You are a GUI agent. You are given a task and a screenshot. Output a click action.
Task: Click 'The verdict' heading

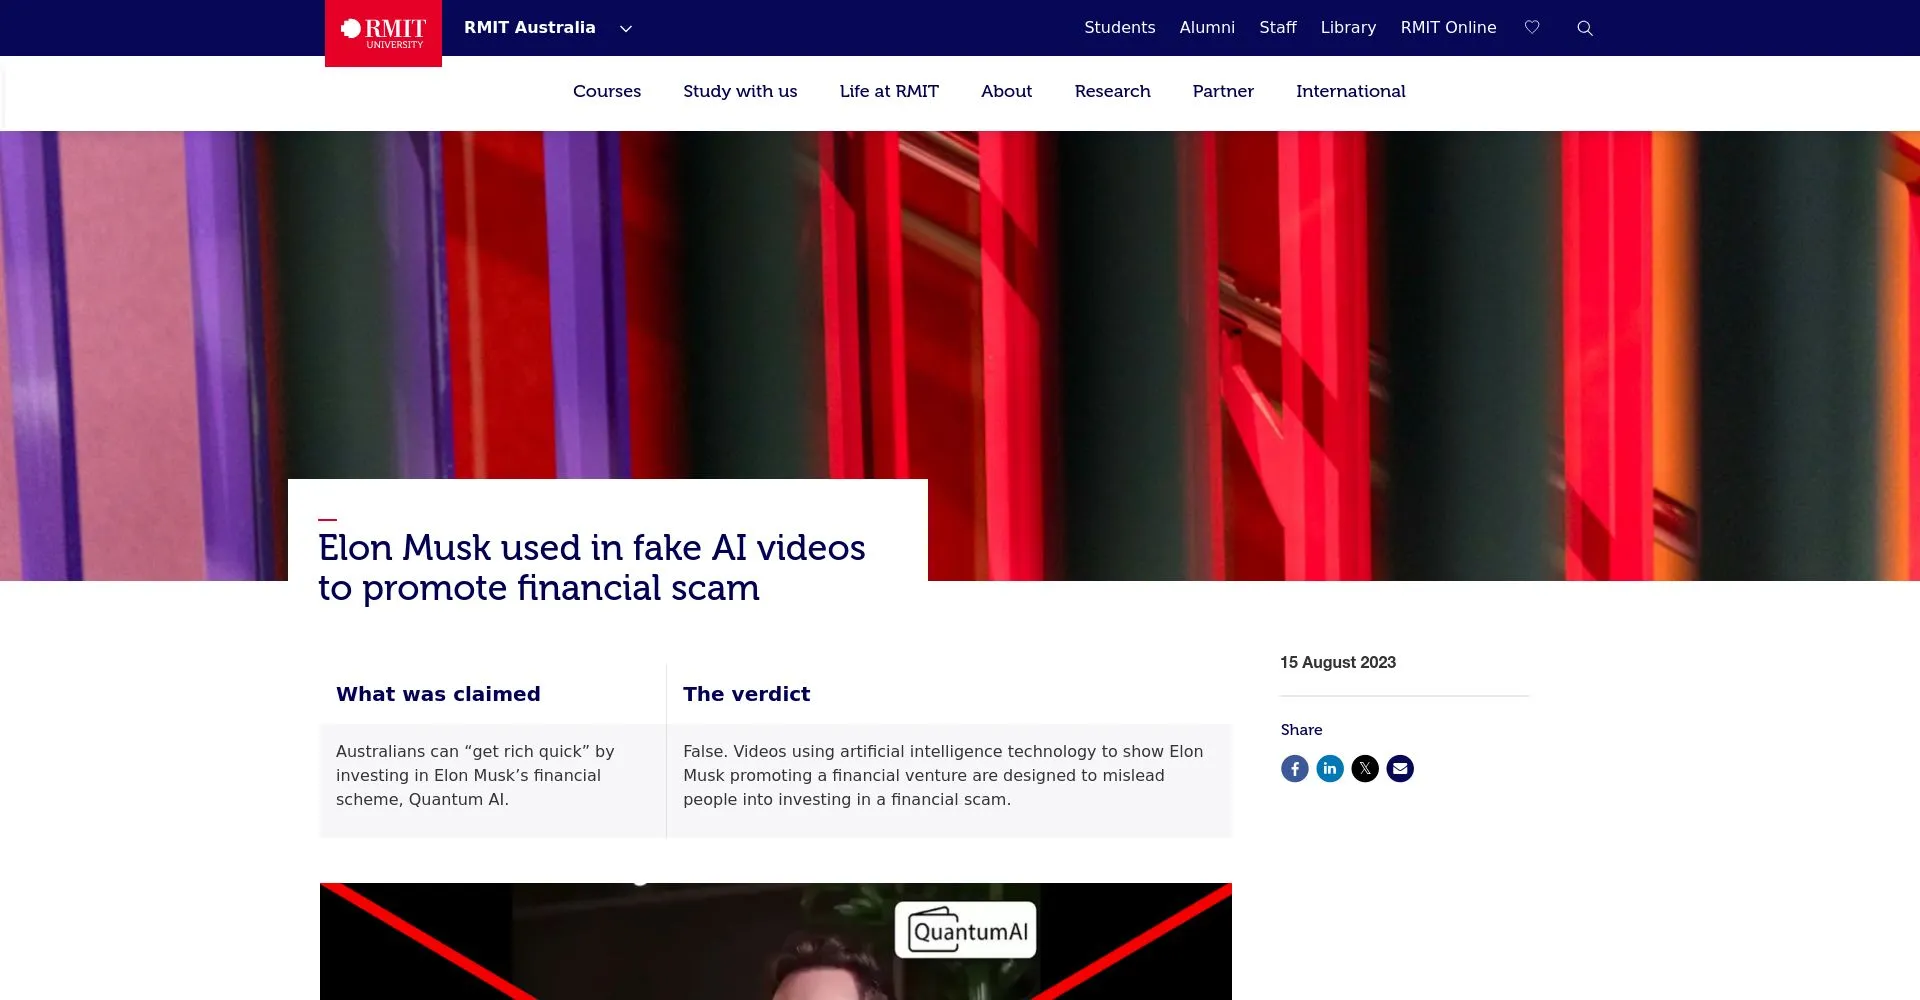746,694
